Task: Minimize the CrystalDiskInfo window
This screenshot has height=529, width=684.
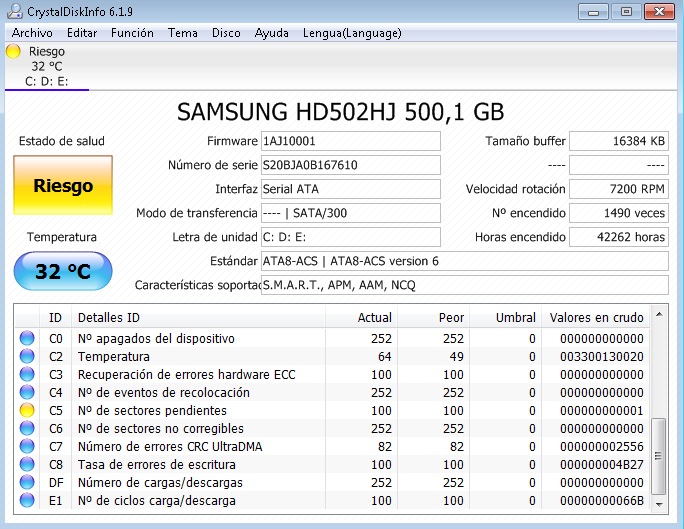Action: [x=593, y=11]
